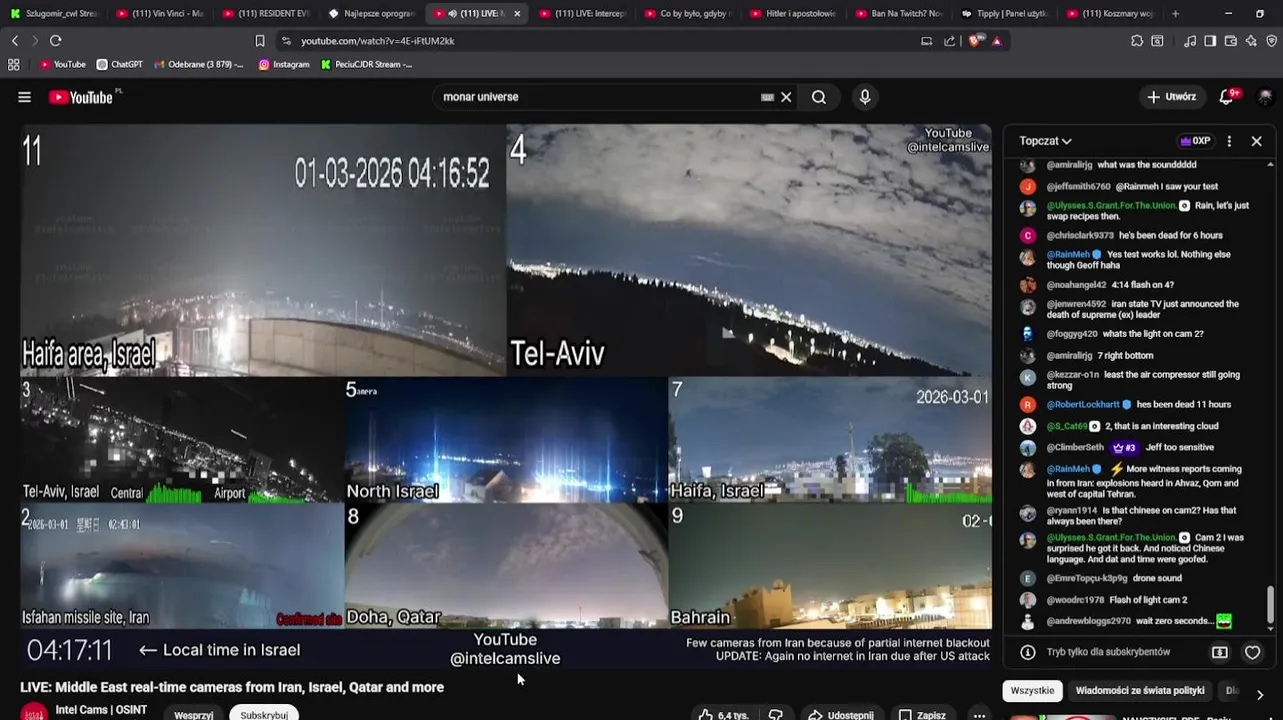Open the 0XP channel points badge
Screen dimensions: 1283x720
pyautogui.click(x=1195, y=141)
